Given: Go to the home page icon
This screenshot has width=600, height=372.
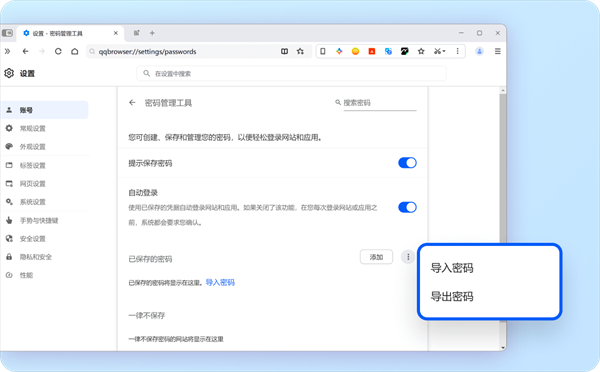Looking at the screenshot, I should (x=75, y=51).
